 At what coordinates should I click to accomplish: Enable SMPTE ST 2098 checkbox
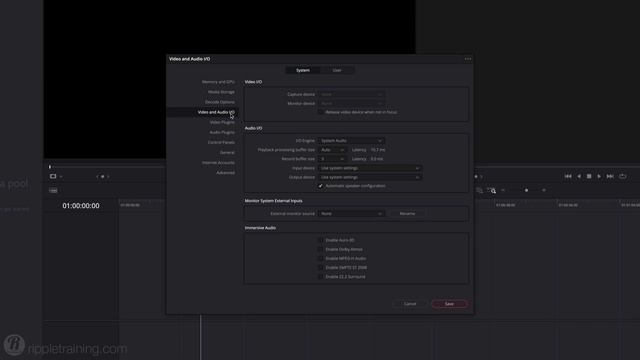tap(321, 268)
